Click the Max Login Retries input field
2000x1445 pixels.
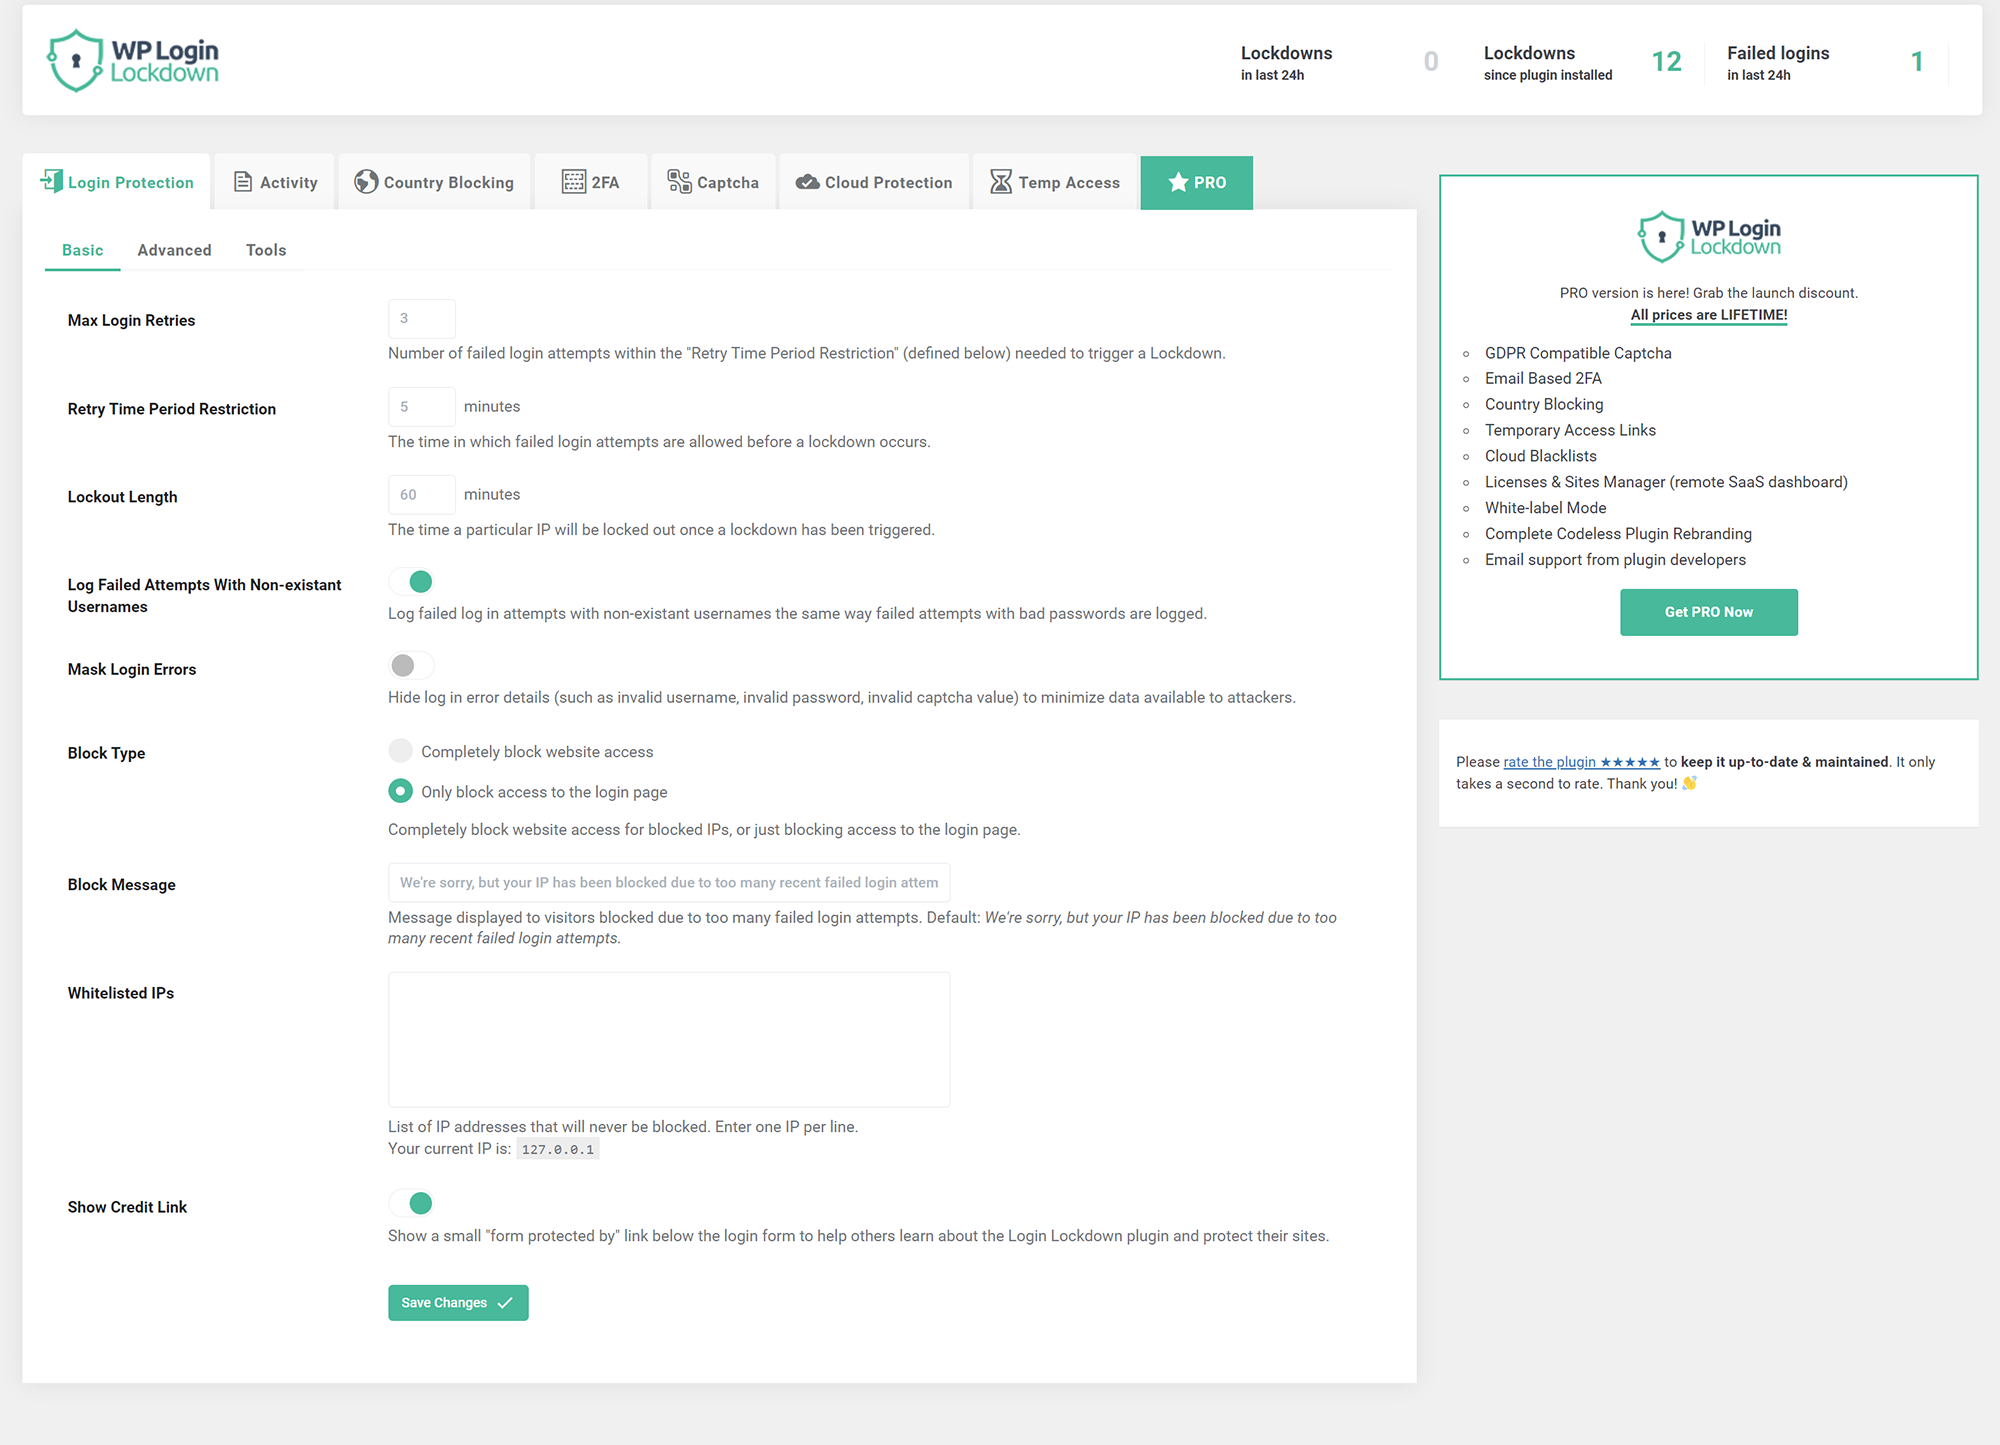coord(421,320)
